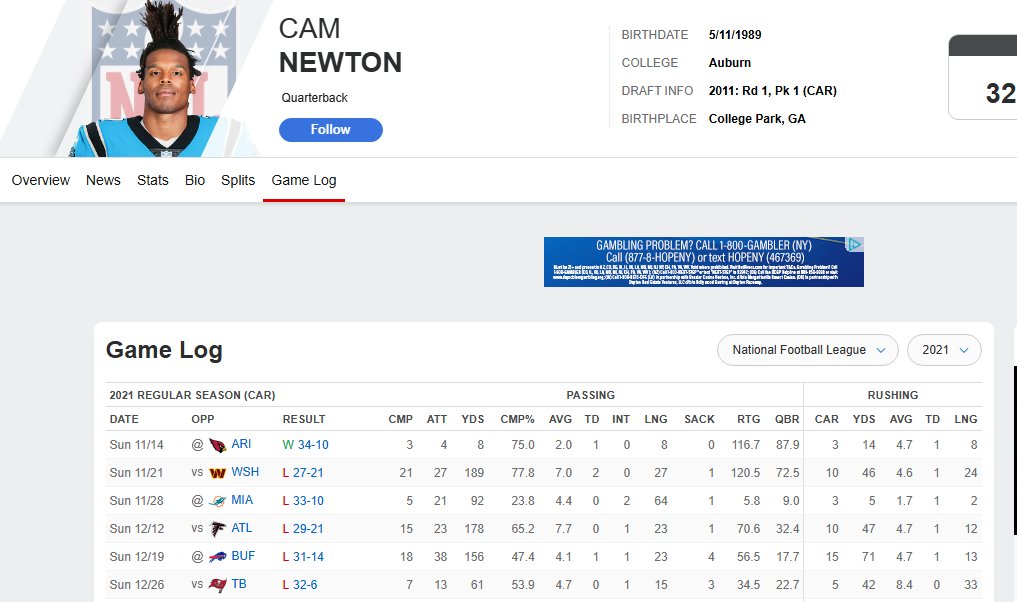
Task: Click the 'Sun 12/26' date cell
Action: click(137, 584)
